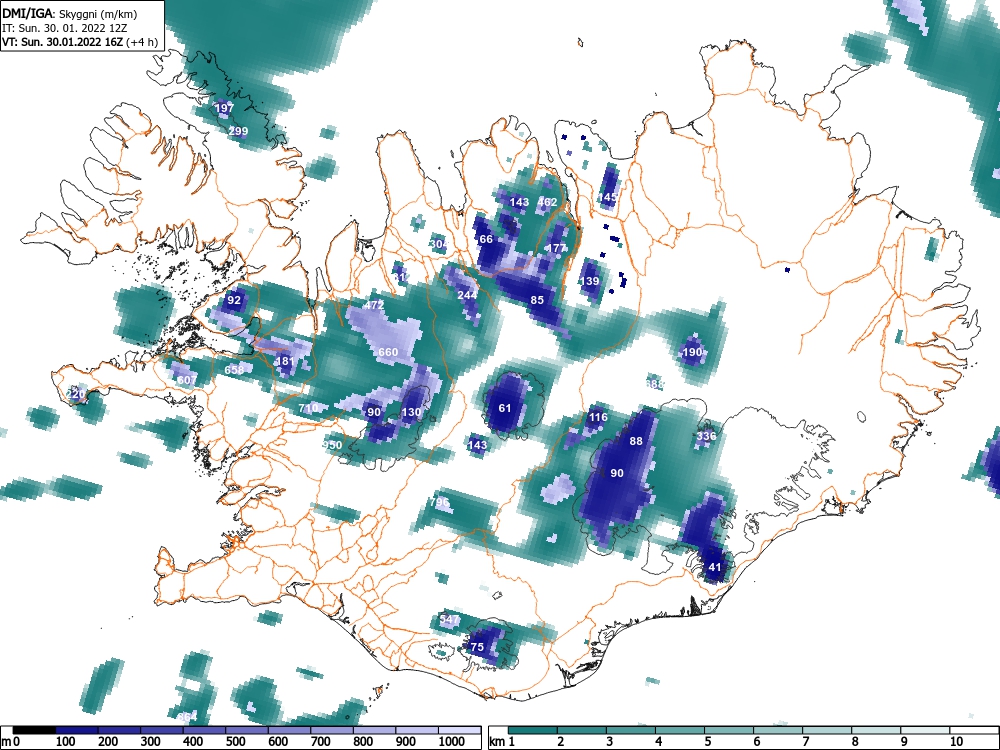Select the 658 value label
The height and width of the screenshot is (750, 1000).
[x=234, y=370]
